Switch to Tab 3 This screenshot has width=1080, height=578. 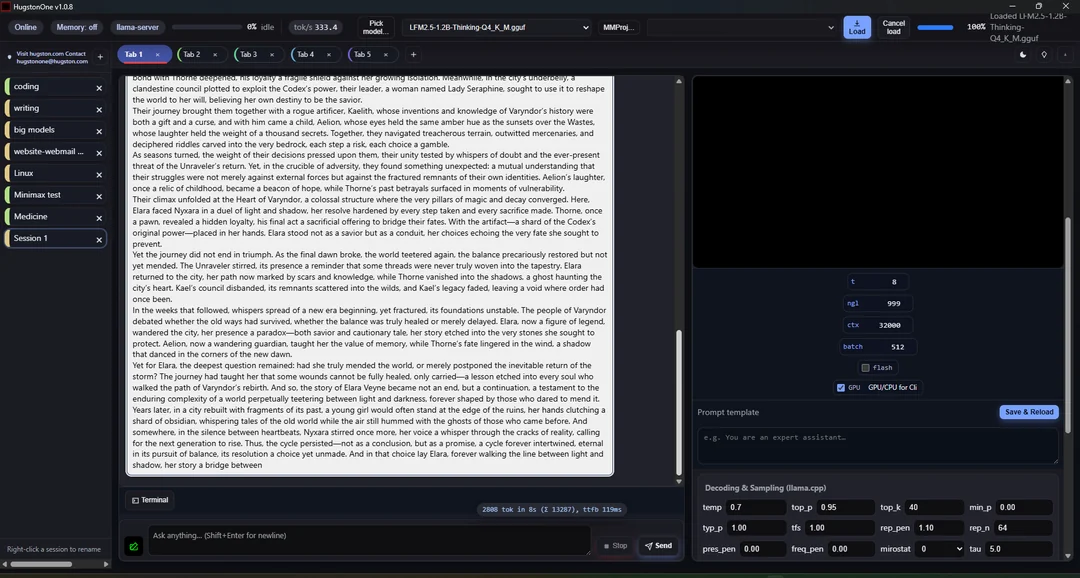coord(258,54)
